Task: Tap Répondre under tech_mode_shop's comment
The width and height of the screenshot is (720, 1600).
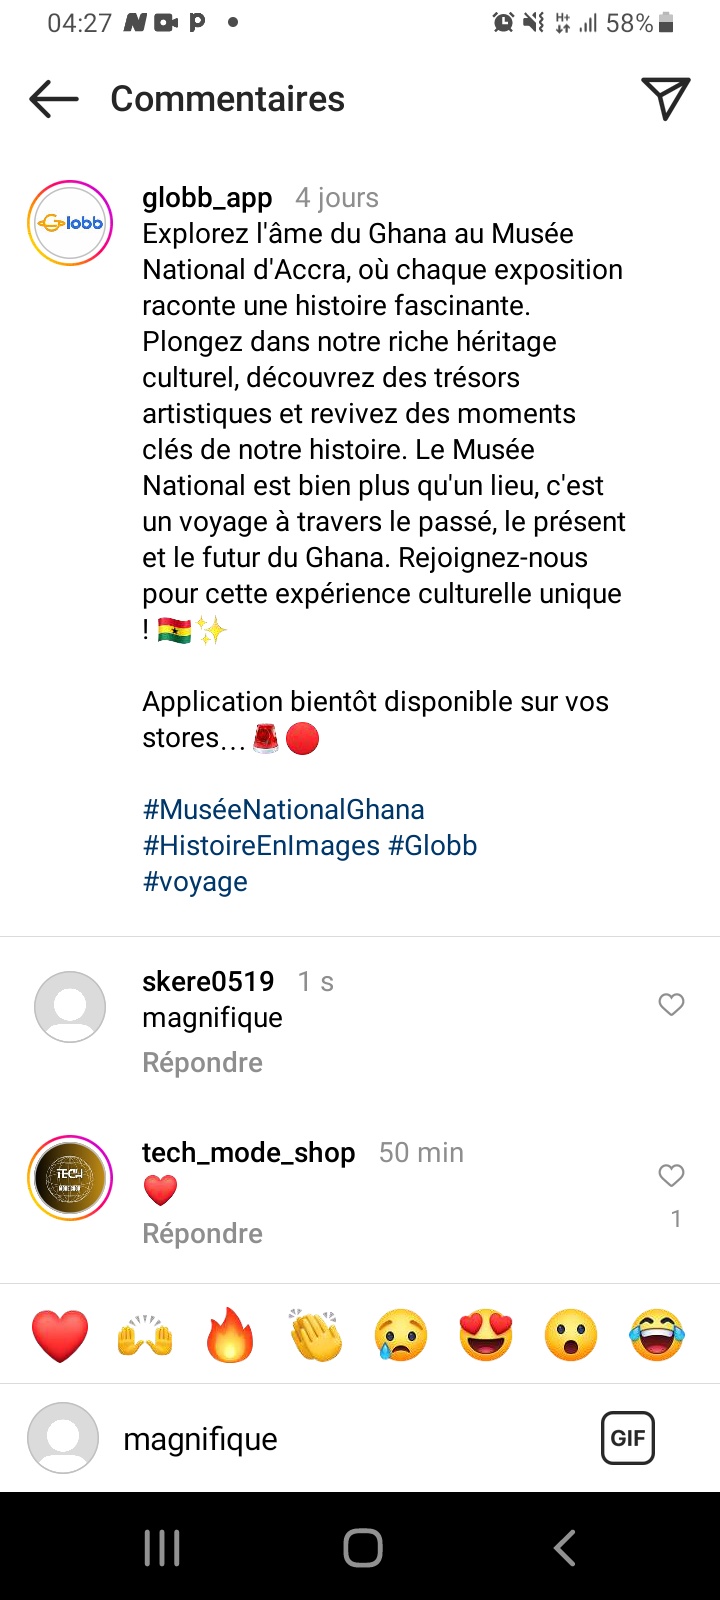Action: [x=202, y=1233]
